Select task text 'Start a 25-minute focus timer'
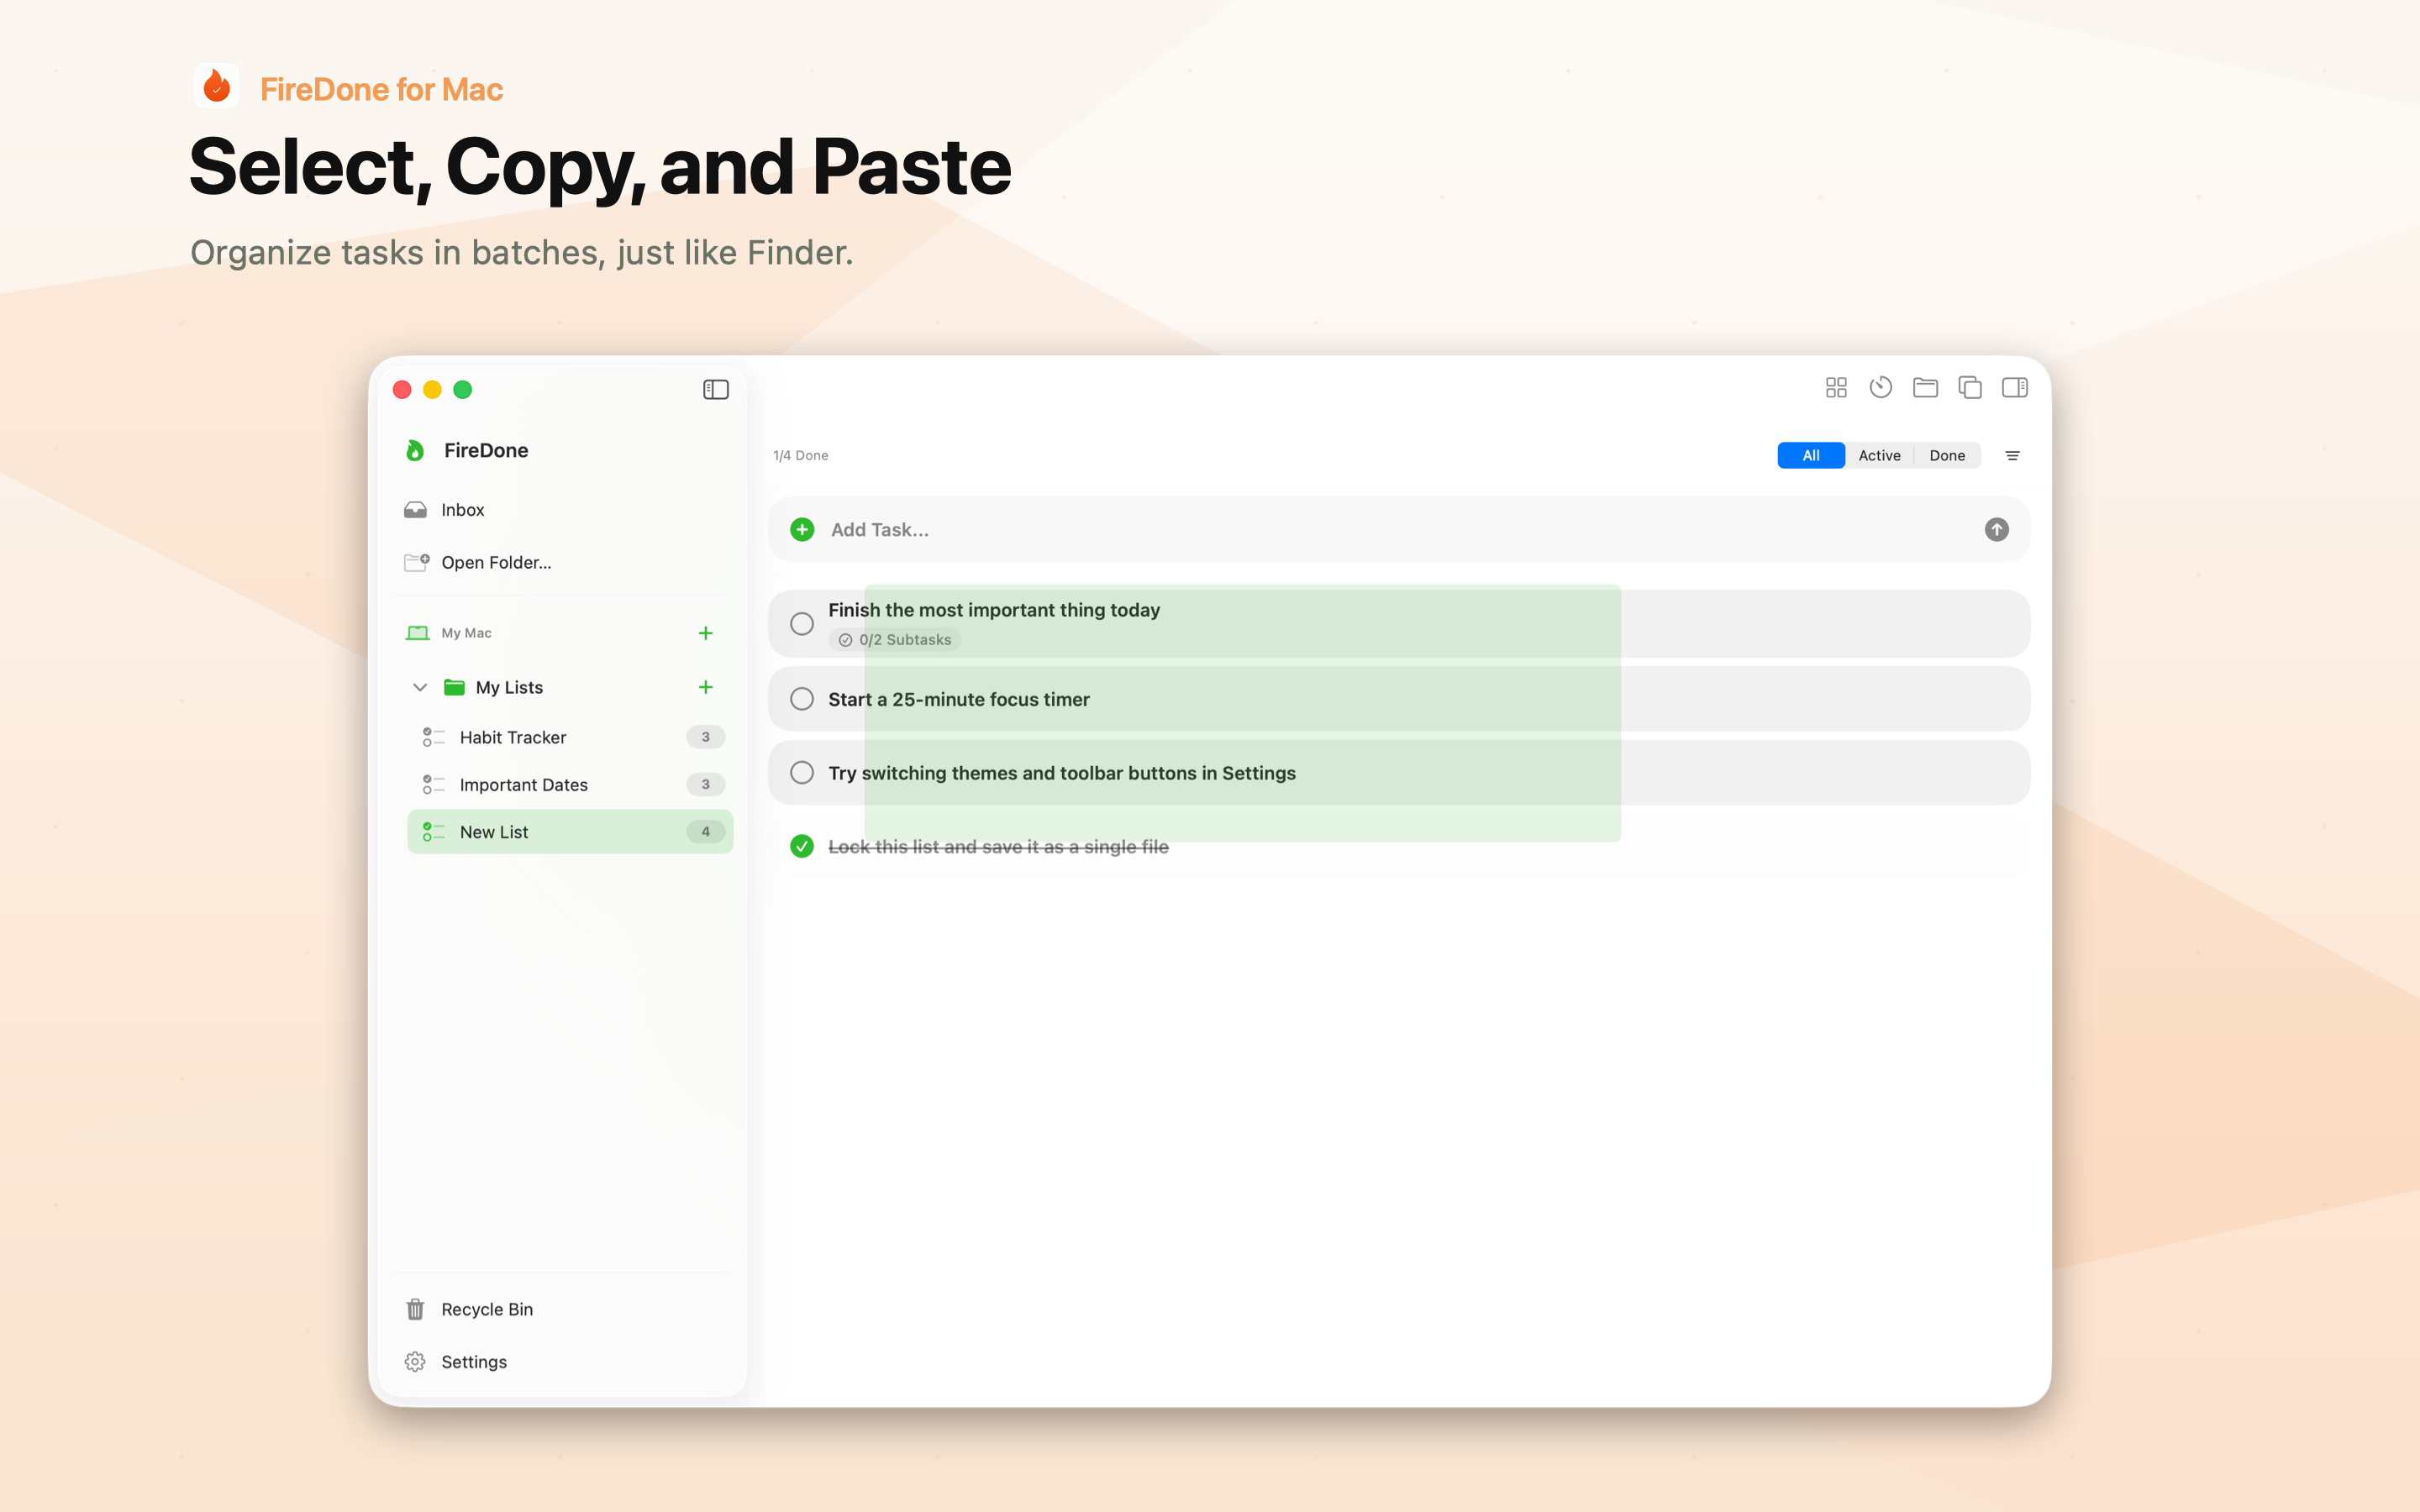This screenshot has width=2420, height=1512. pyautogui.click(x=959, y=700)
